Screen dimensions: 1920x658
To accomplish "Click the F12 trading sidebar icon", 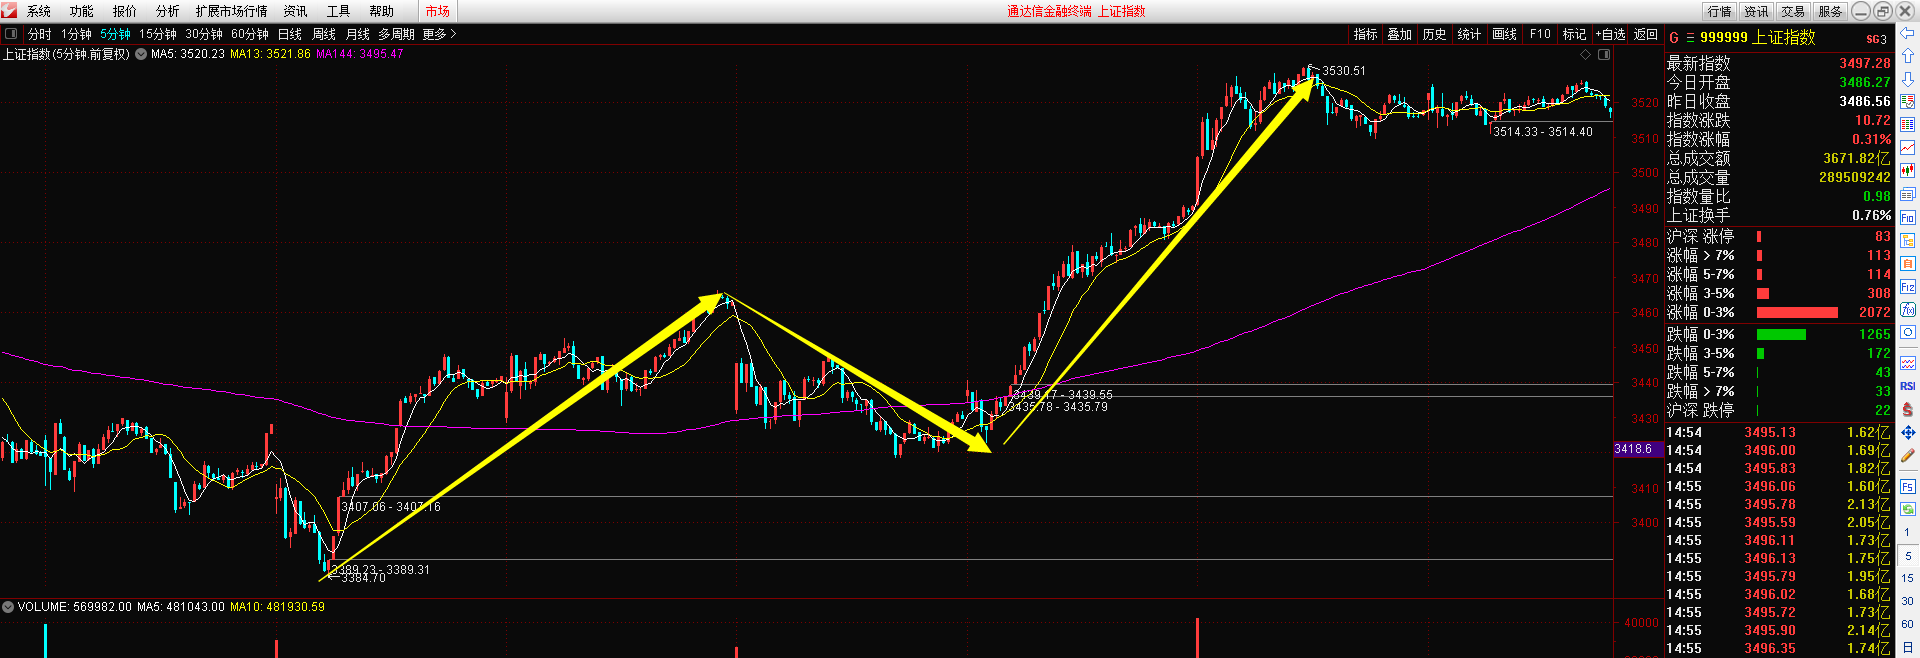I will [x=1907, y=287].
